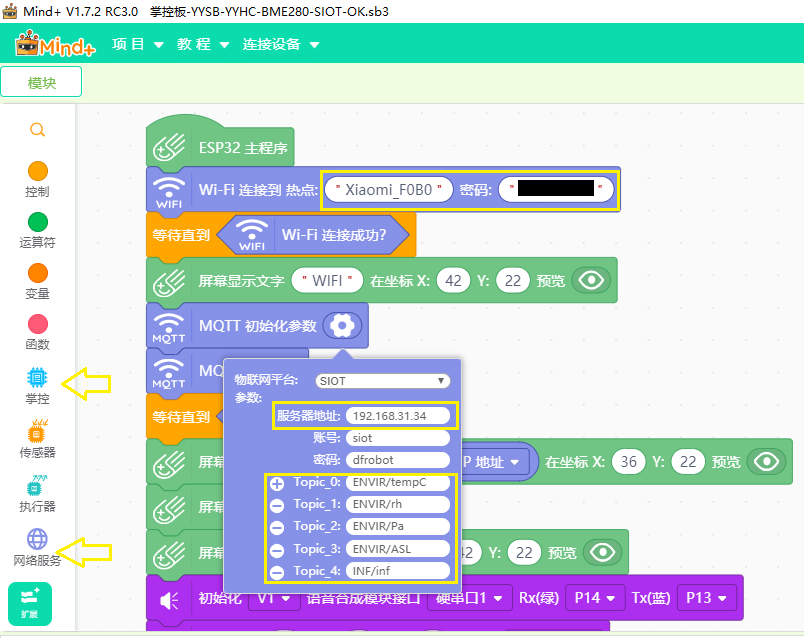Open the 执行器 actuator category icon
The height and width of the screenshot is (638, 804).
37,486
